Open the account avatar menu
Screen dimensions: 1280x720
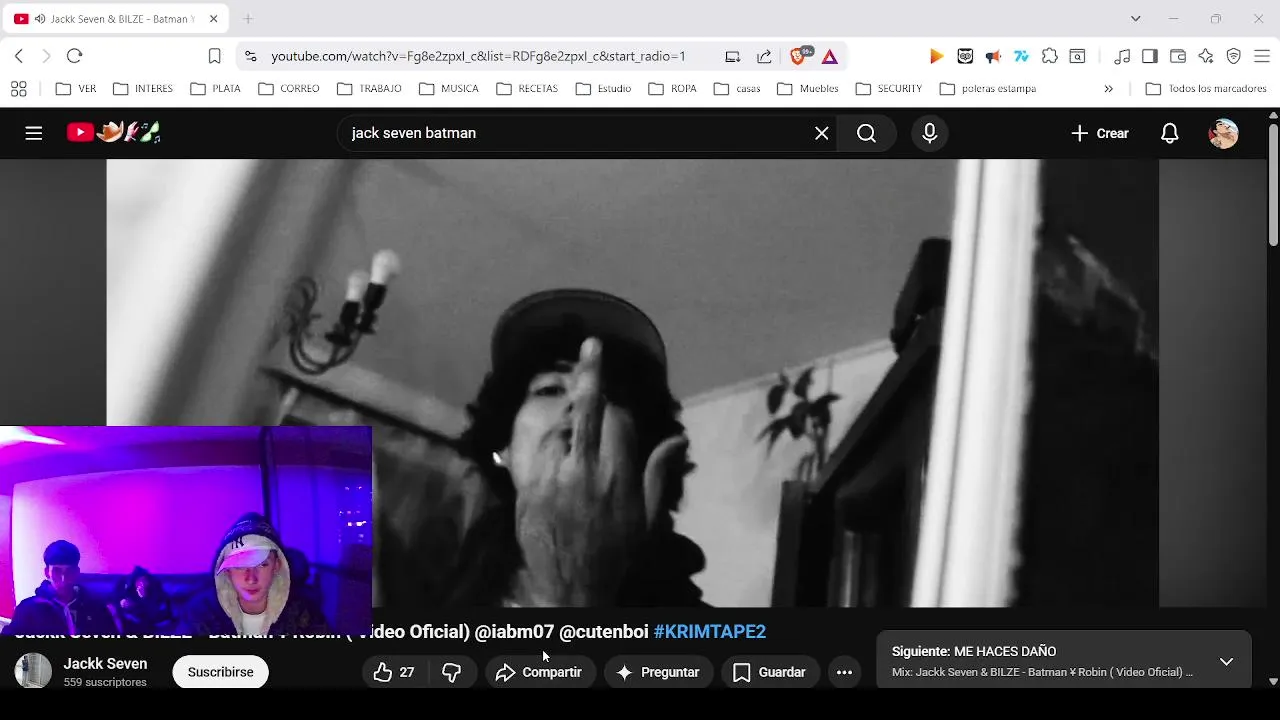coord(1224,133)
